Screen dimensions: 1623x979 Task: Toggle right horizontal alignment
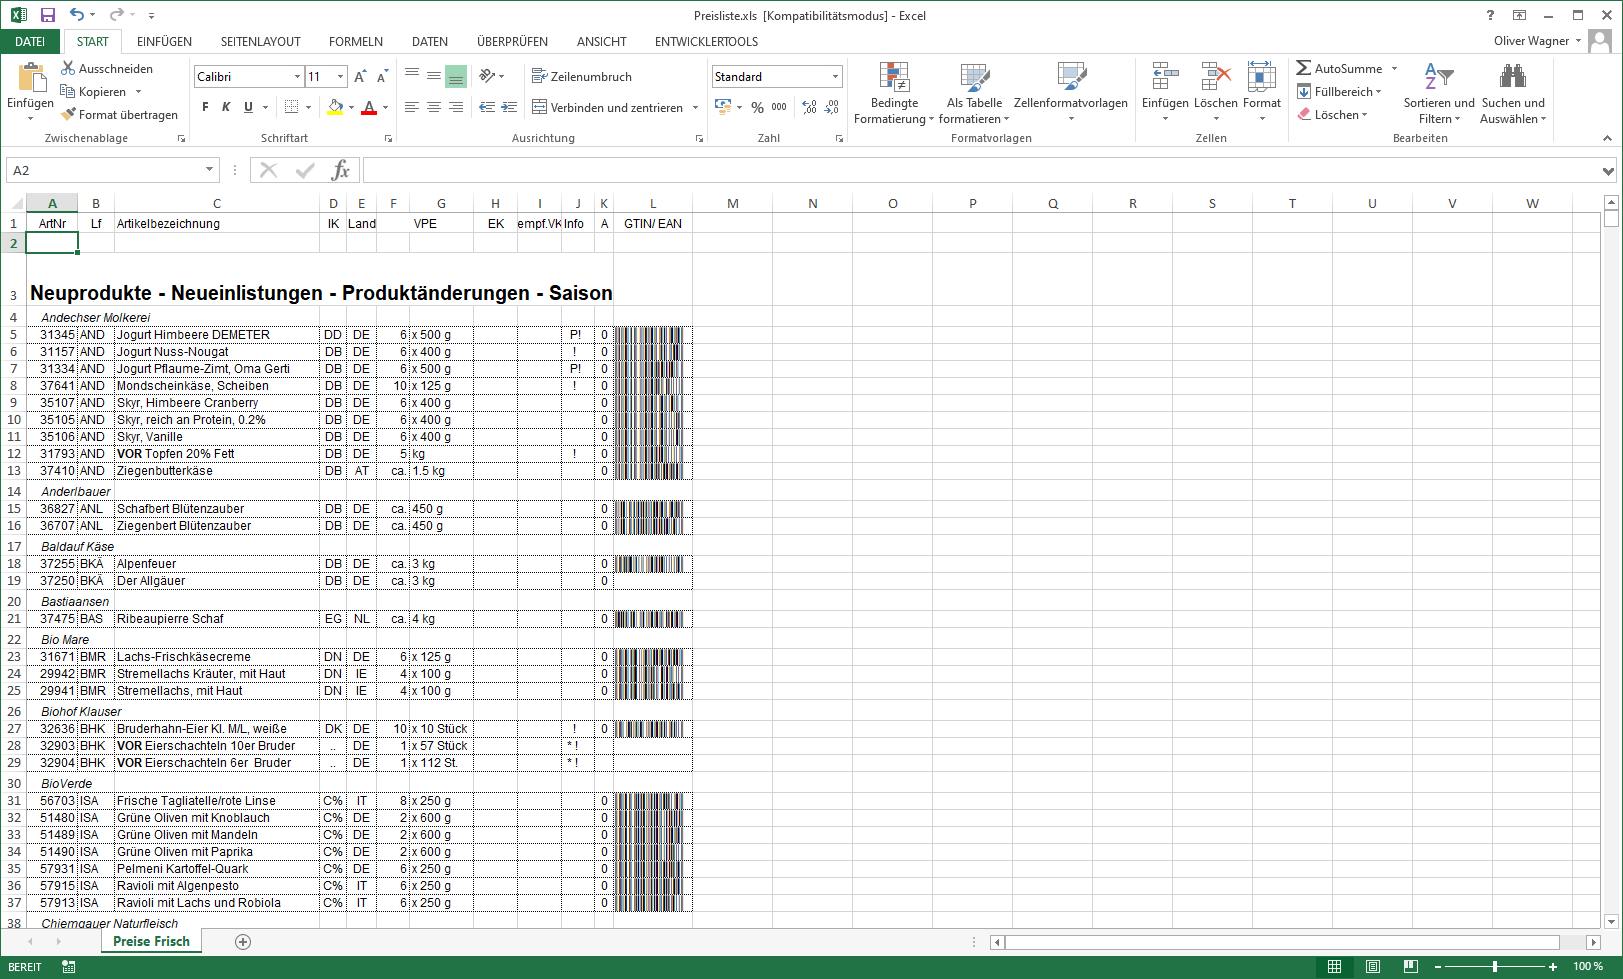point(456,107)
